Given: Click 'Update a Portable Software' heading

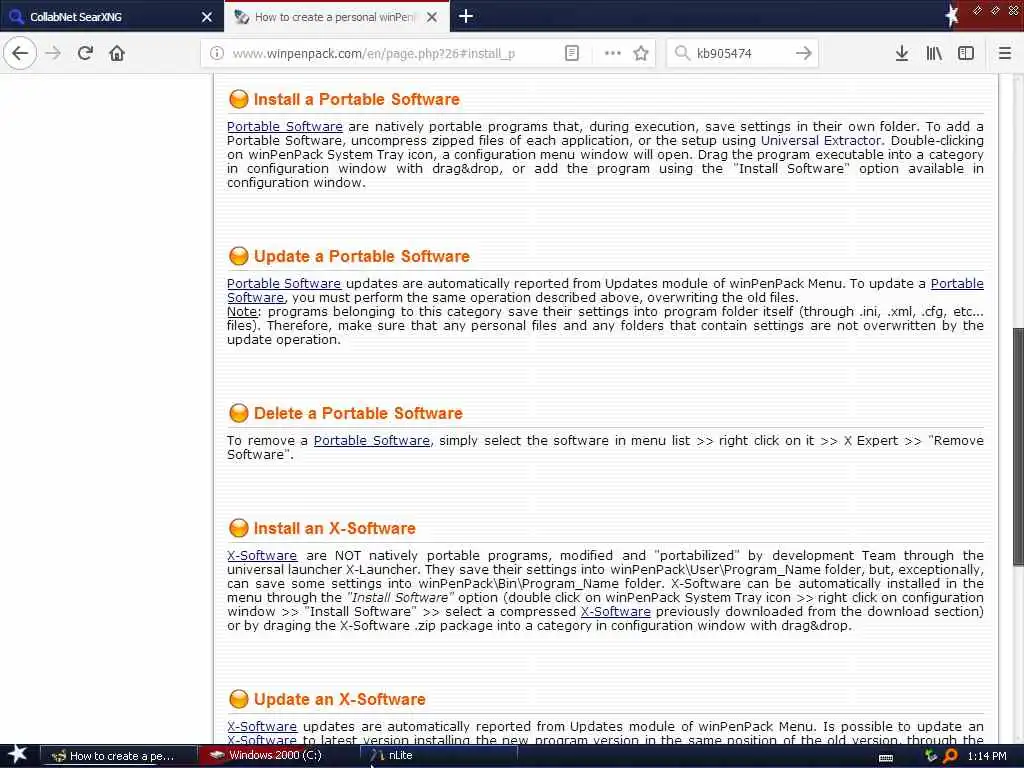Looking at the screenshot, I should (x=362, y=256).
